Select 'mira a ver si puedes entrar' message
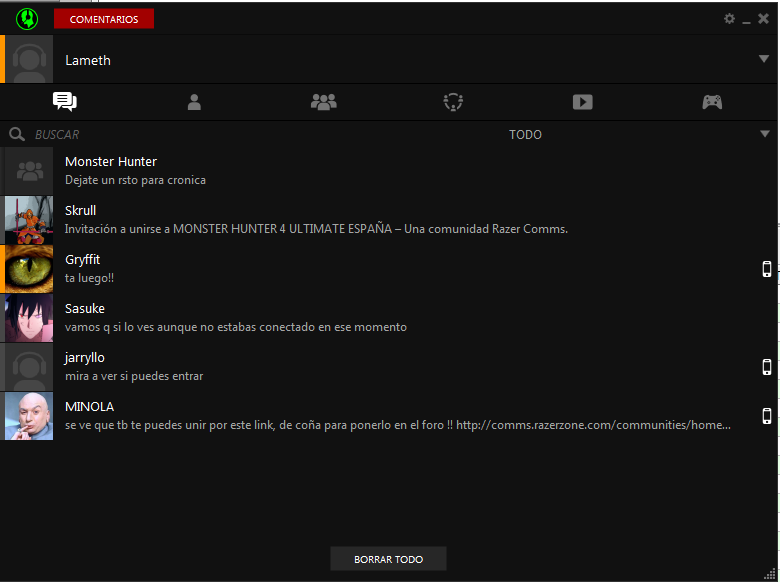780x582 pixels. [x=134, y=376]
